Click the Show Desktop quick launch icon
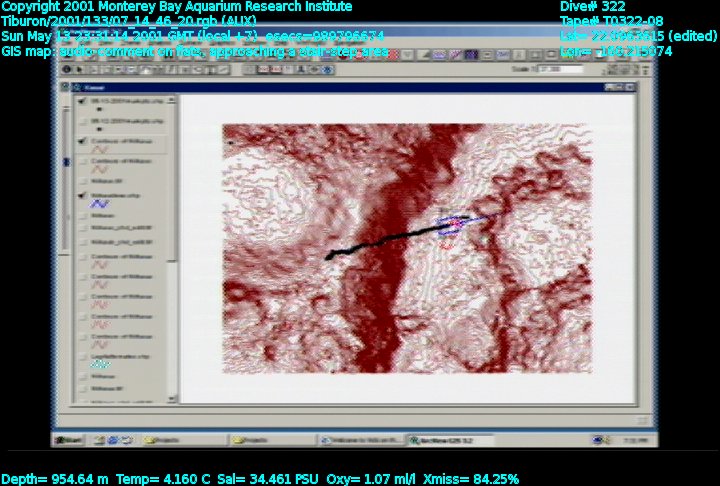 point(102,439)
